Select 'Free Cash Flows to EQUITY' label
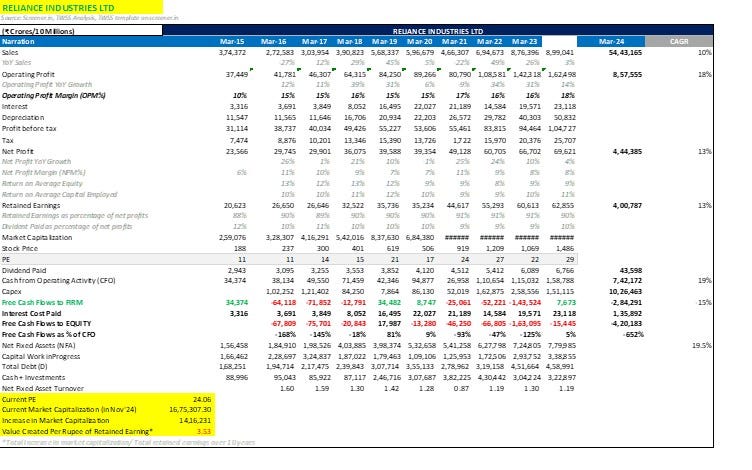 (47, 324)
